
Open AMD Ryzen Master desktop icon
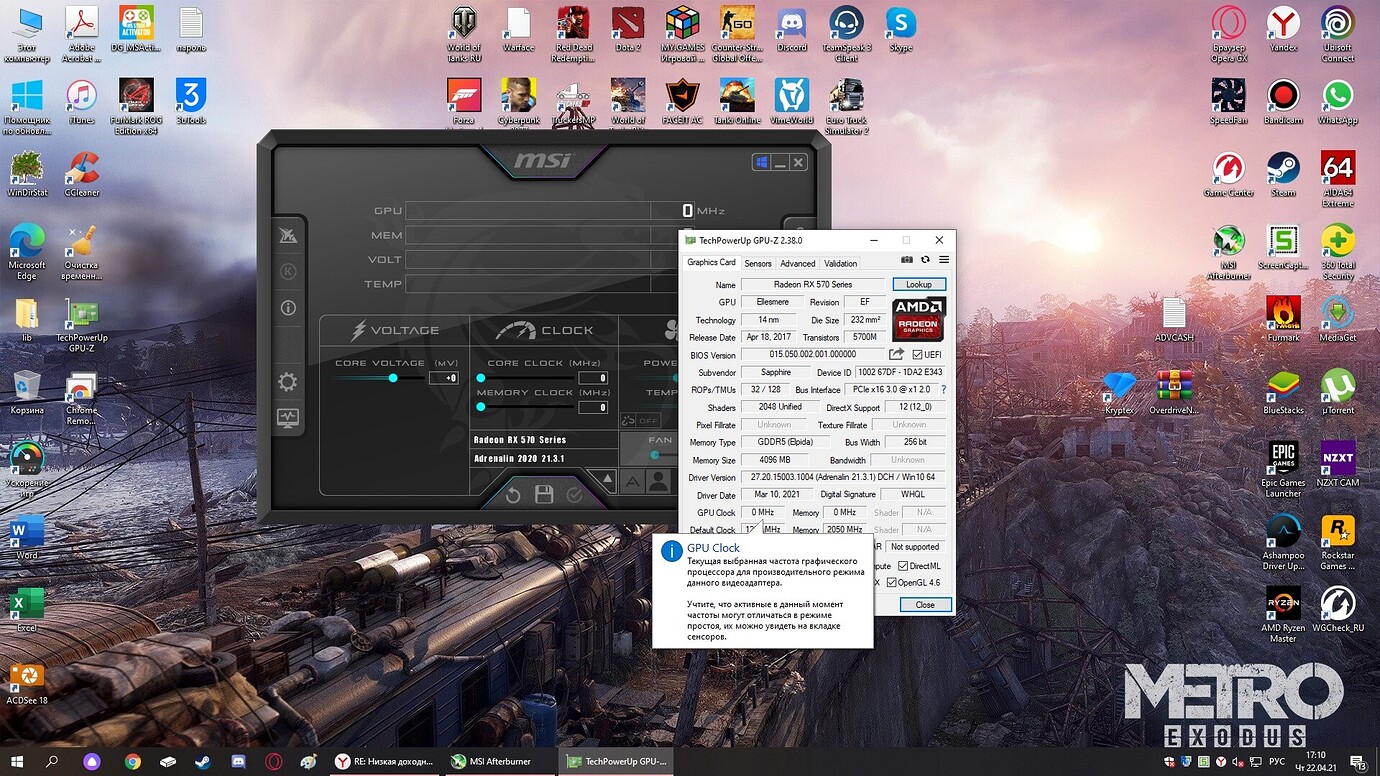coord(1283,614)
